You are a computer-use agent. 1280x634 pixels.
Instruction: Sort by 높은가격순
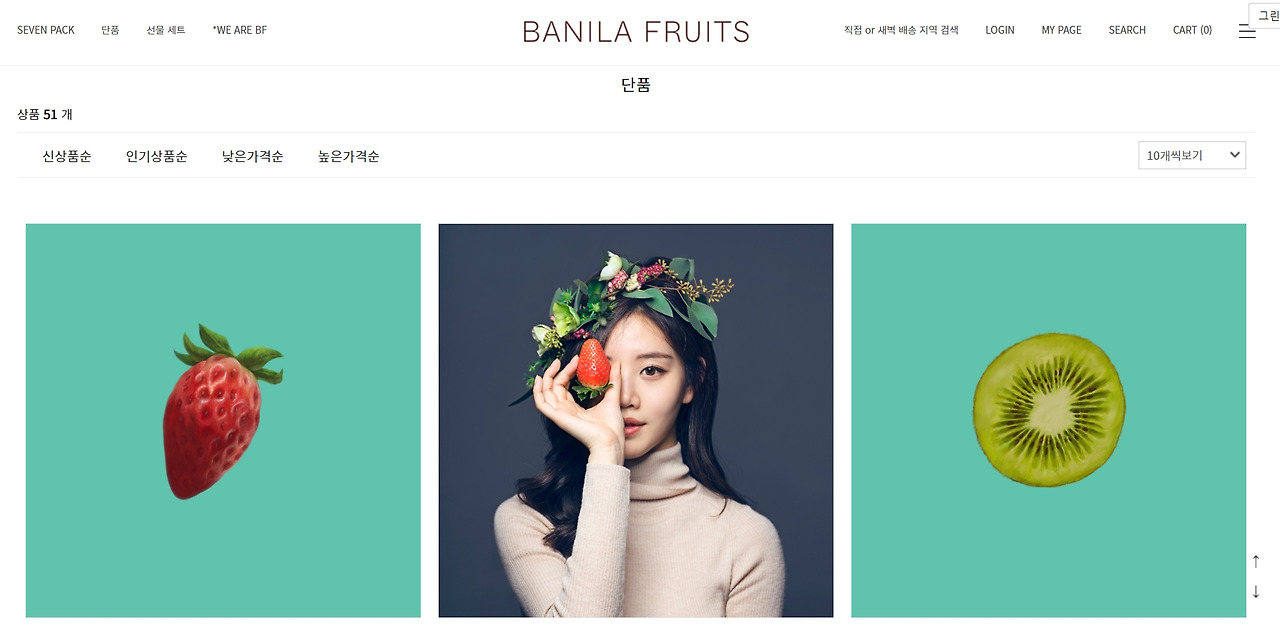(349, 156)
